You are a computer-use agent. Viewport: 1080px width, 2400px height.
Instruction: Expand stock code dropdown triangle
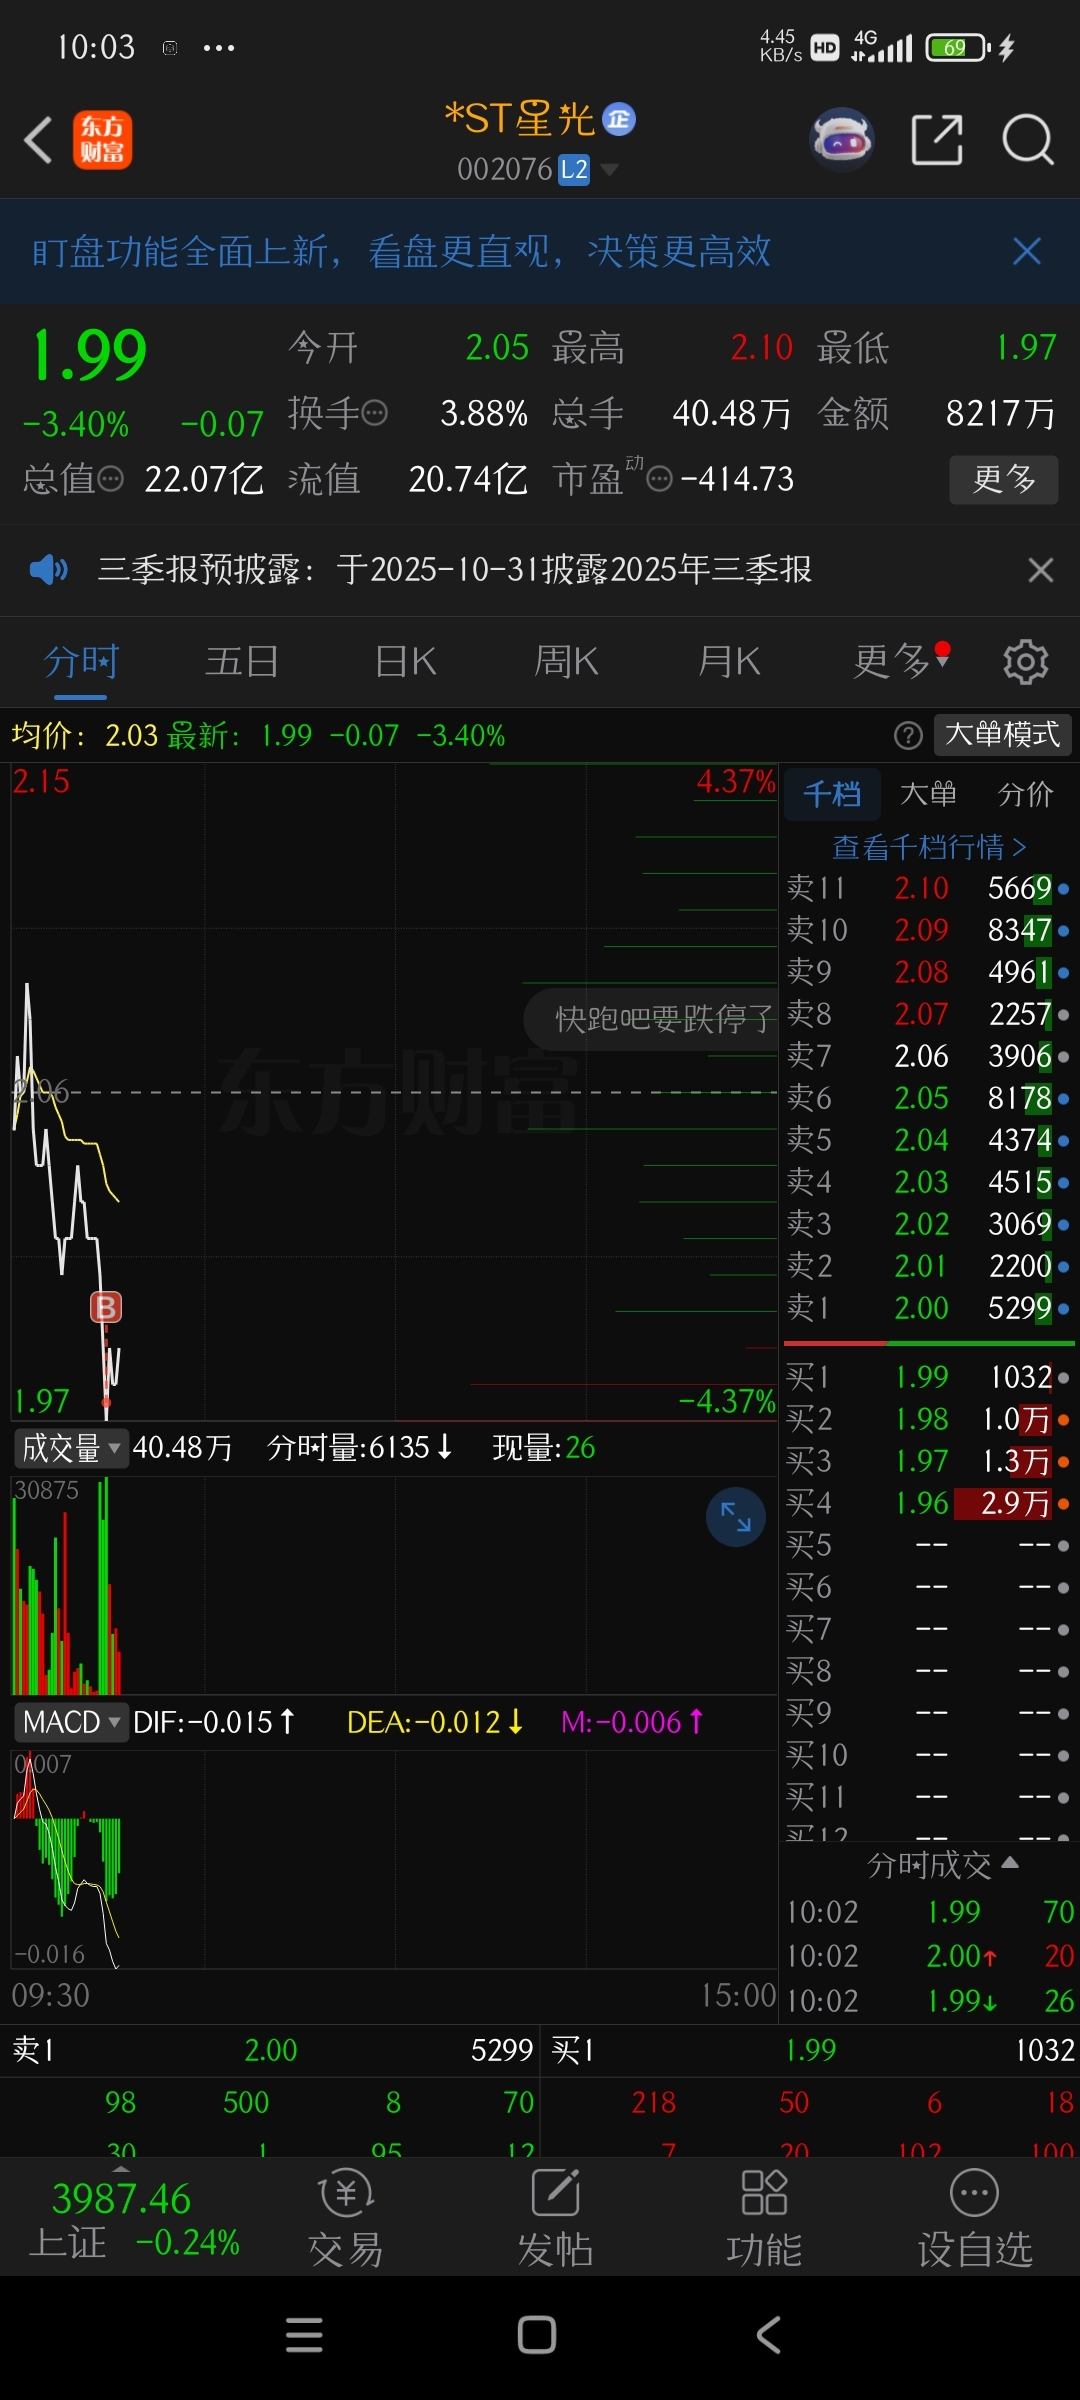tap(608, 169)
